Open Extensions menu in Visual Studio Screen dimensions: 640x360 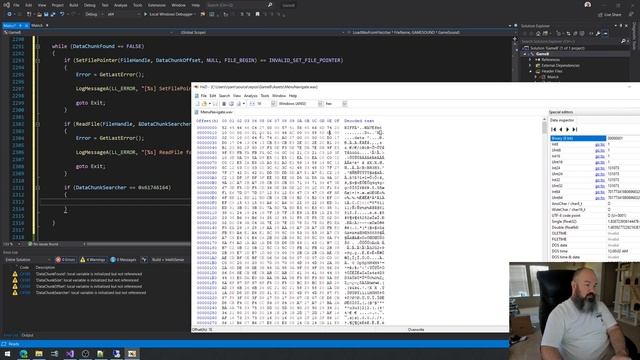point(157,5)
